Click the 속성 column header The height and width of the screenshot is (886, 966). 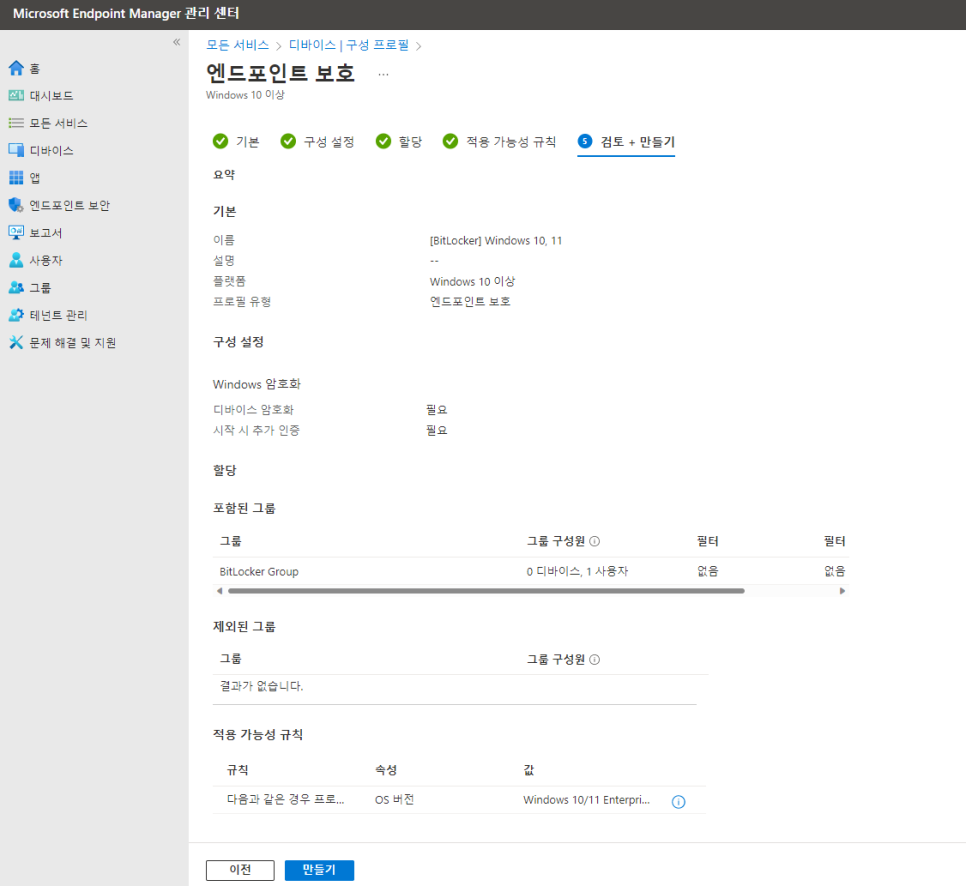tap(386, 770)
